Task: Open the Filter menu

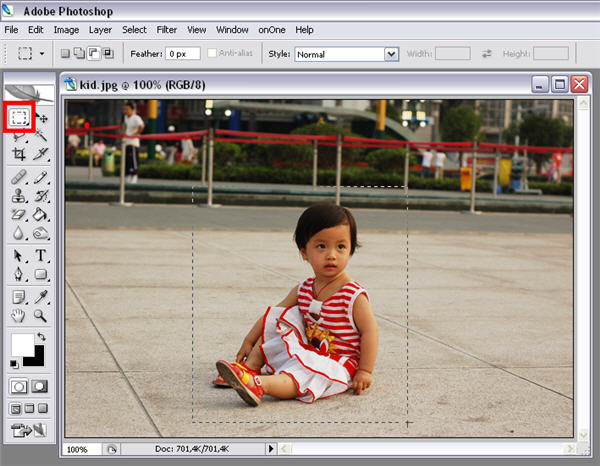Action: click(x=168, y=30)
